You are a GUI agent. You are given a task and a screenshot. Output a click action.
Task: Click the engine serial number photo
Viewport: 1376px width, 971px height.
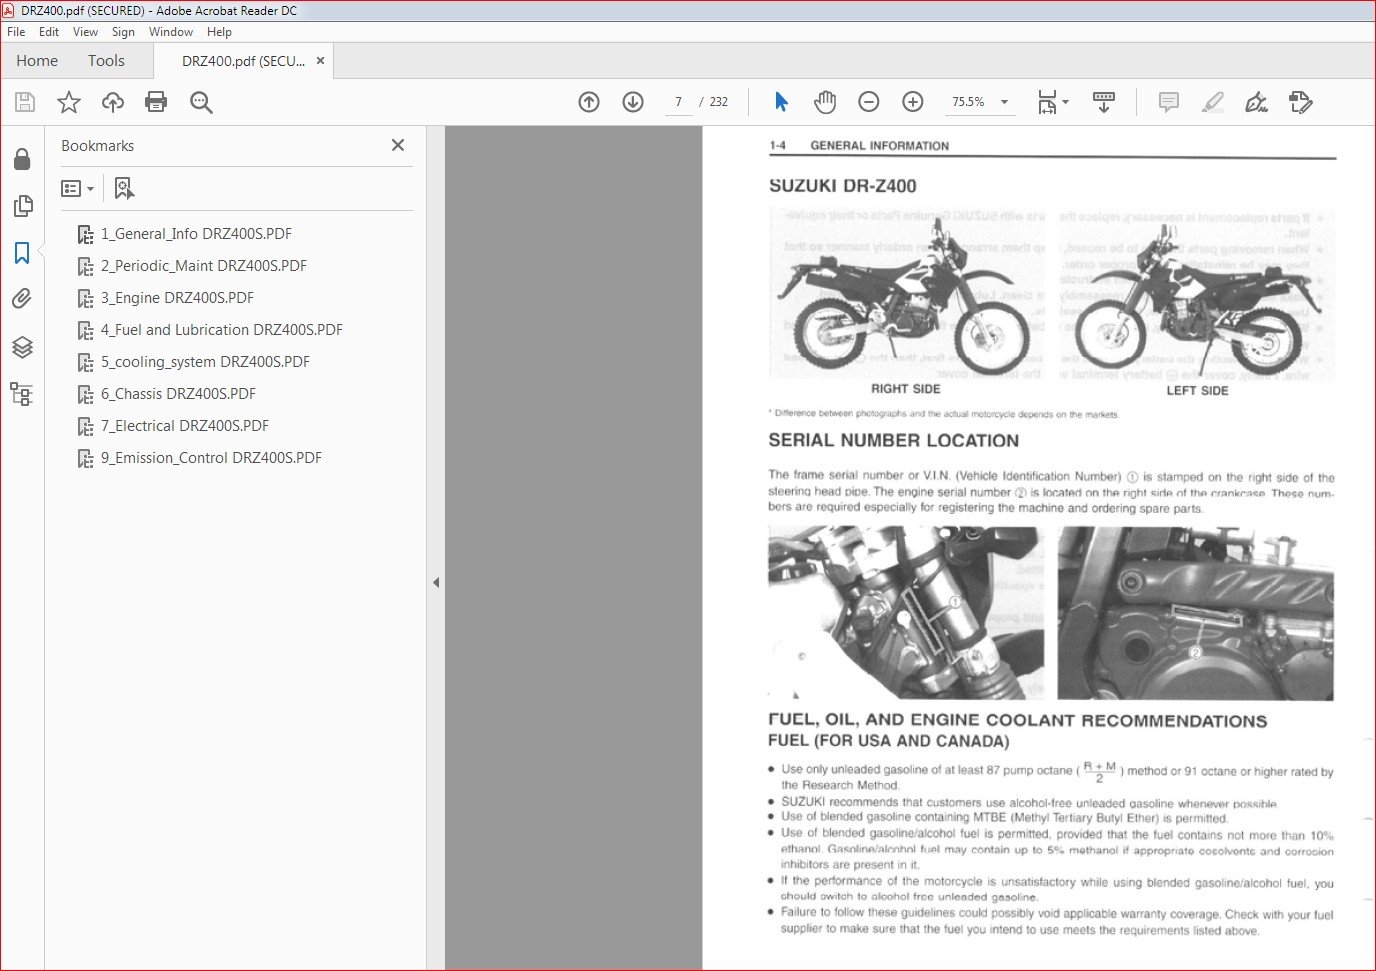(1195, 613)
